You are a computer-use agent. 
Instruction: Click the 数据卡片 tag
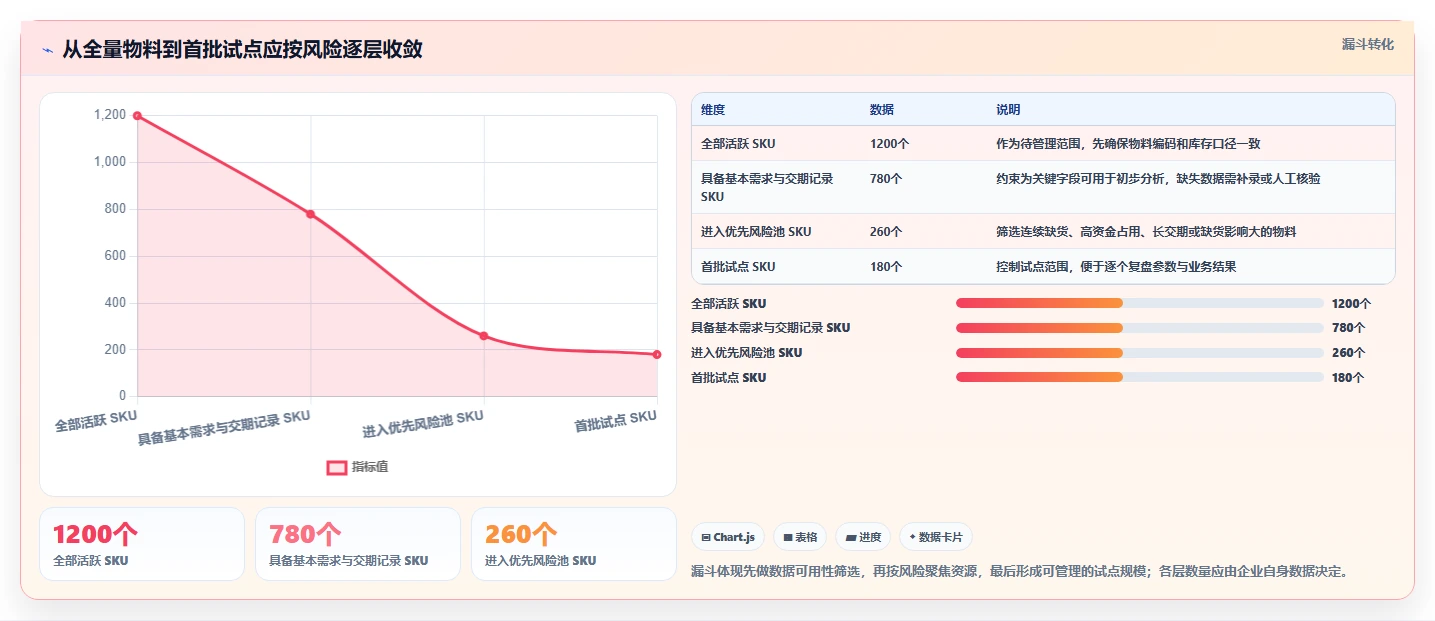coord(936,537)
